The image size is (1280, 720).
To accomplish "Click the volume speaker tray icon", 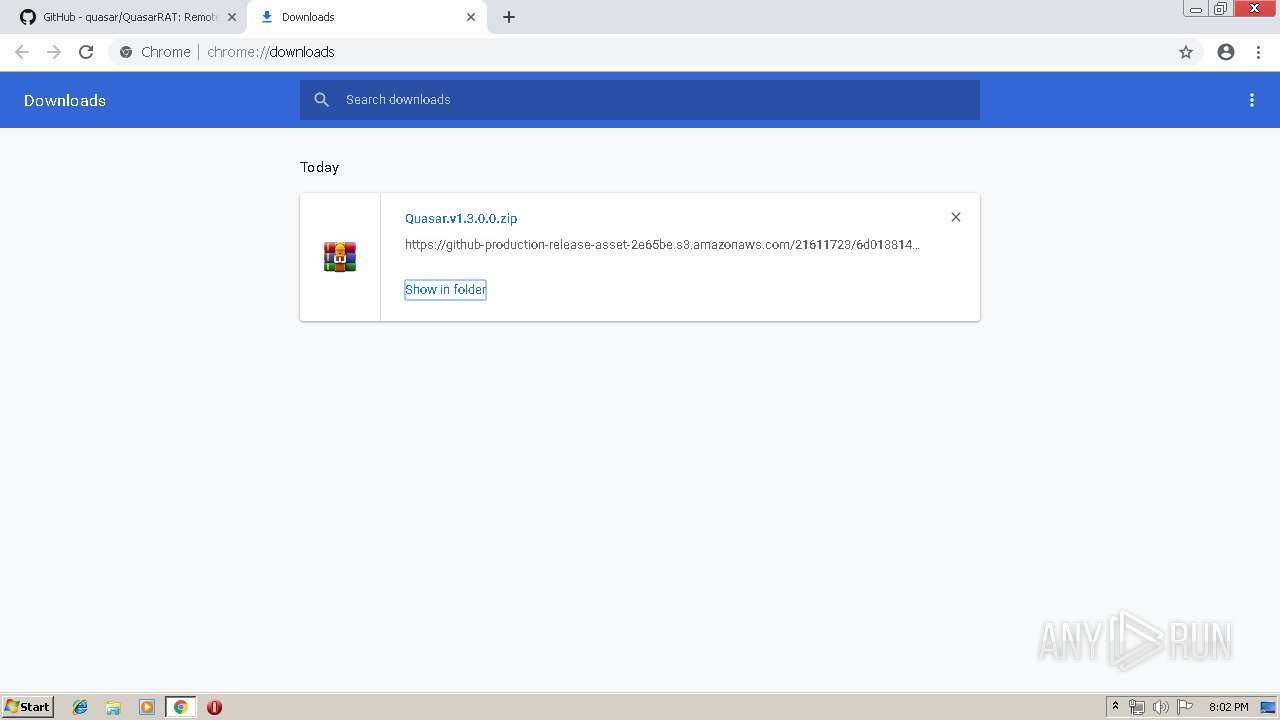I will coord(1160,707).
